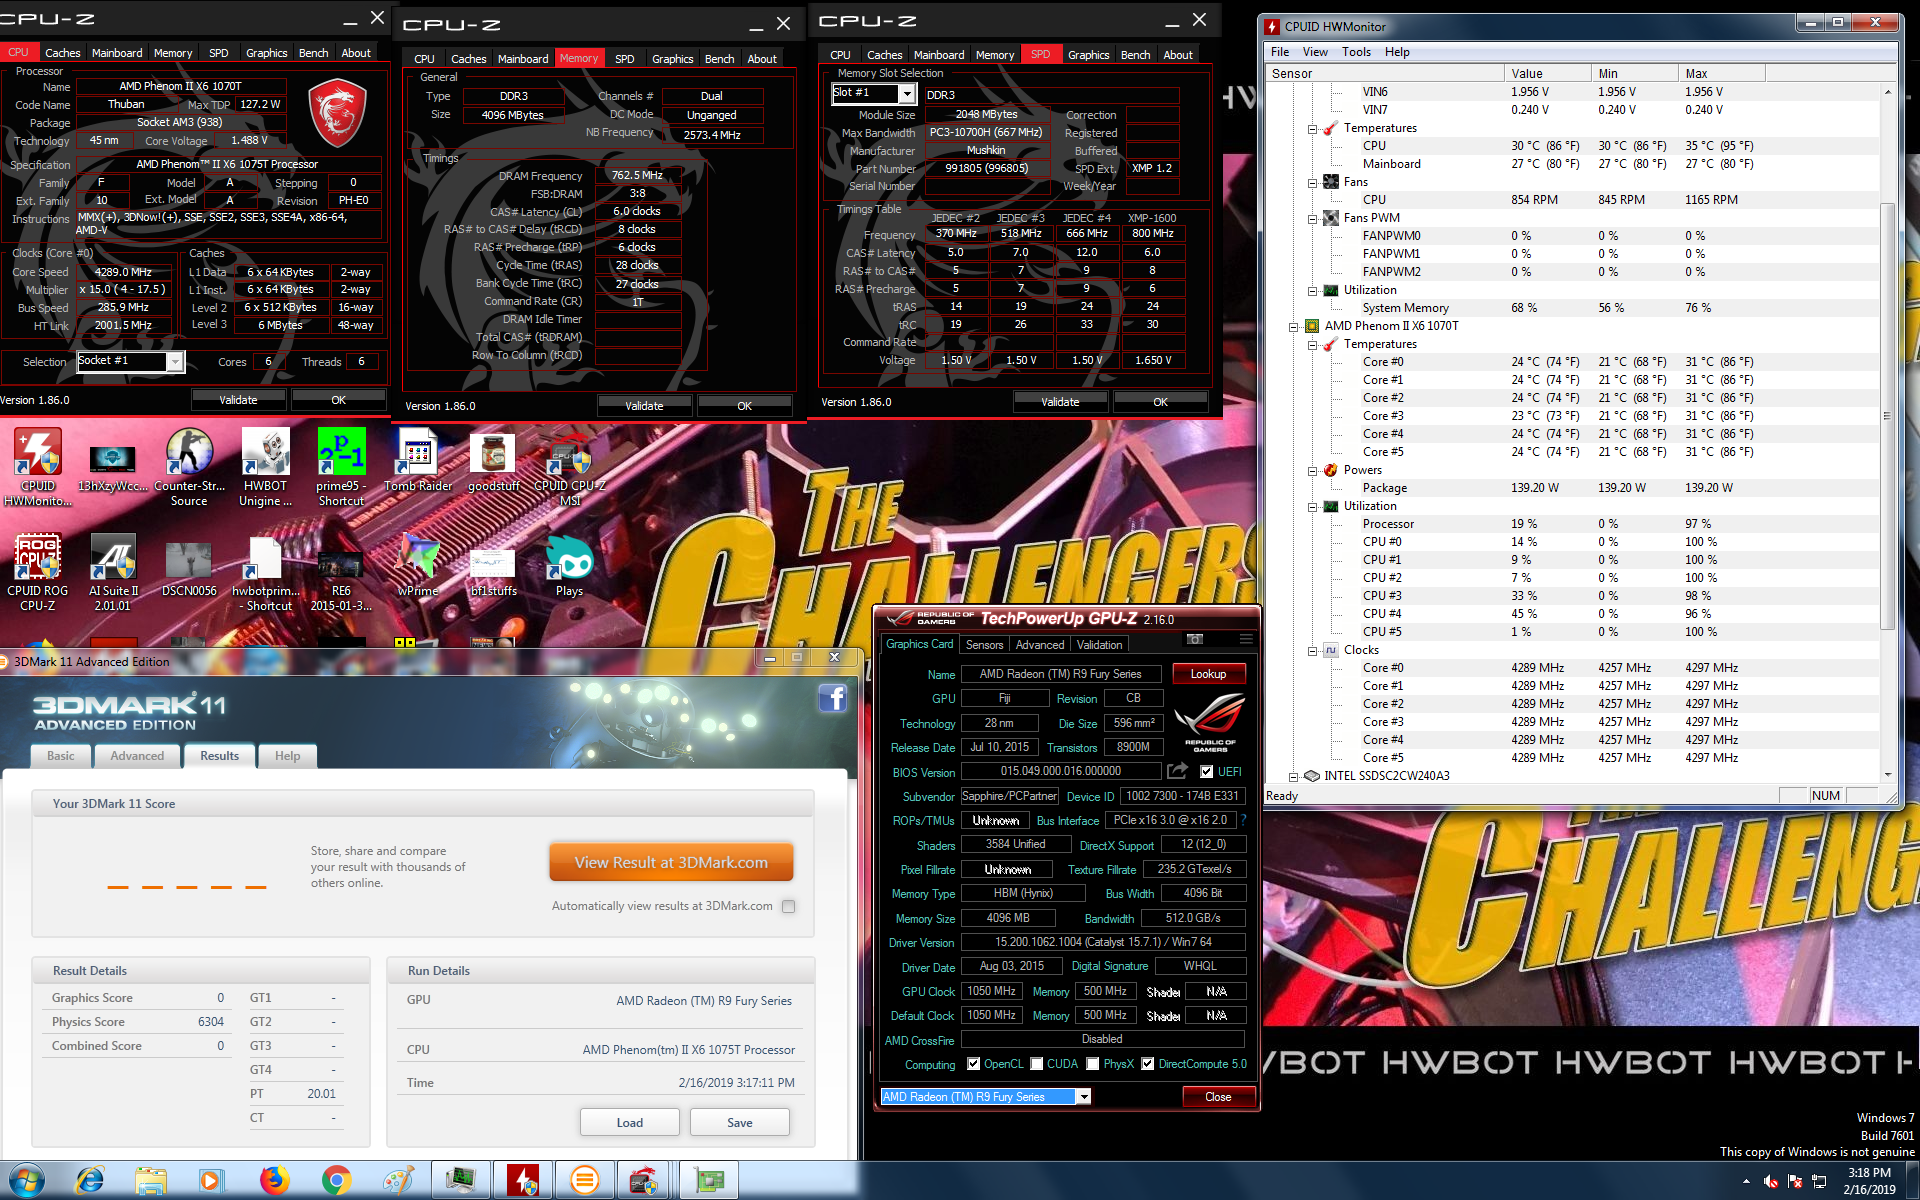Image resolution: width=1920 pixels, height=1200 pixels.
Task: Collapse Clocks node in HWMonitor
Action: pyautogui.click(x=1312, y=650)
